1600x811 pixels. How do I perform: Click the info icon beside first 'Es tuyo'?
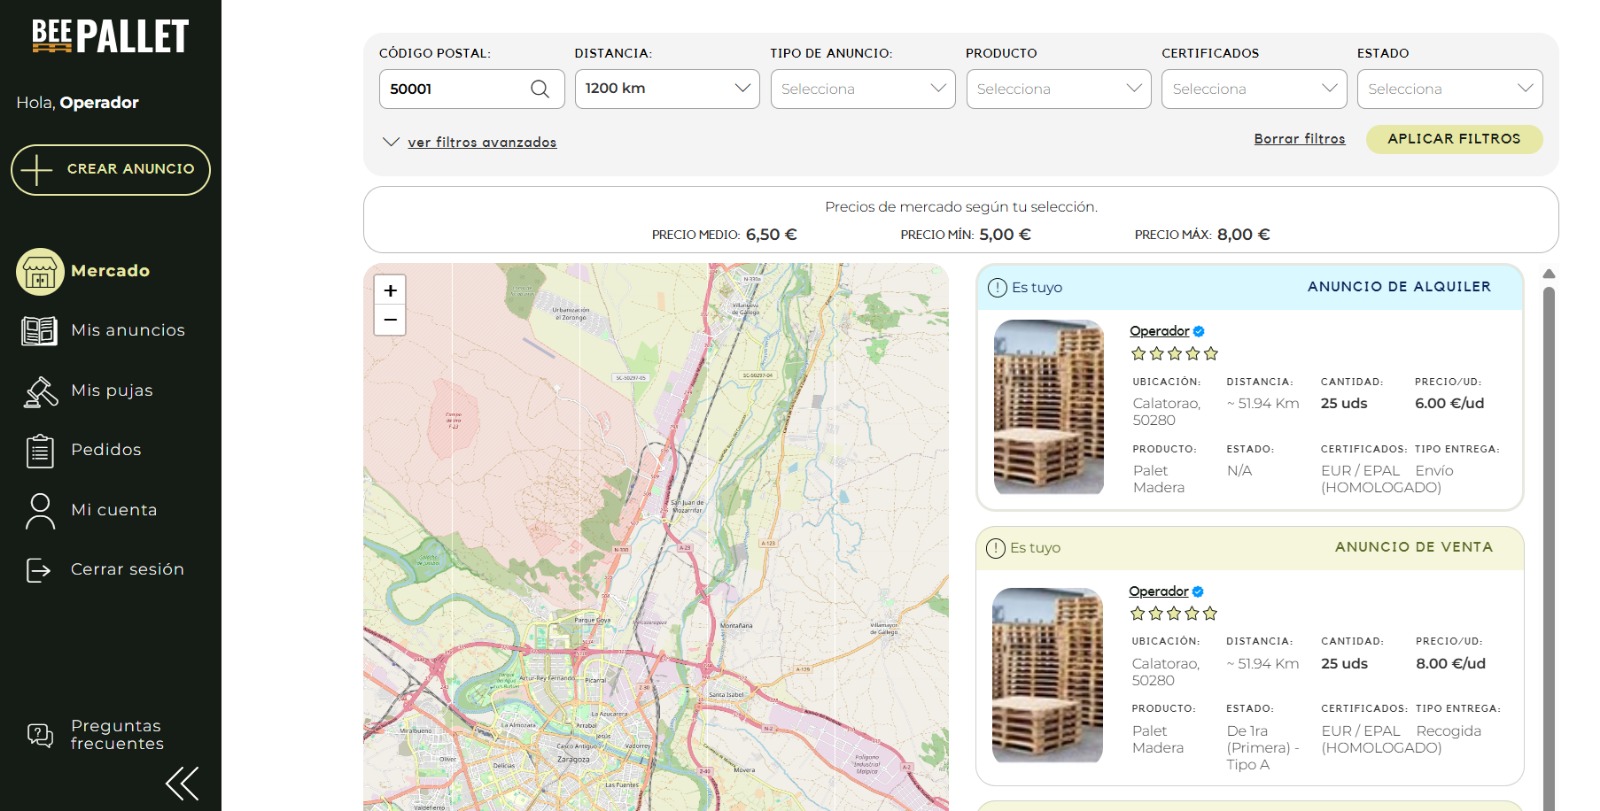[x=997, y=288]
